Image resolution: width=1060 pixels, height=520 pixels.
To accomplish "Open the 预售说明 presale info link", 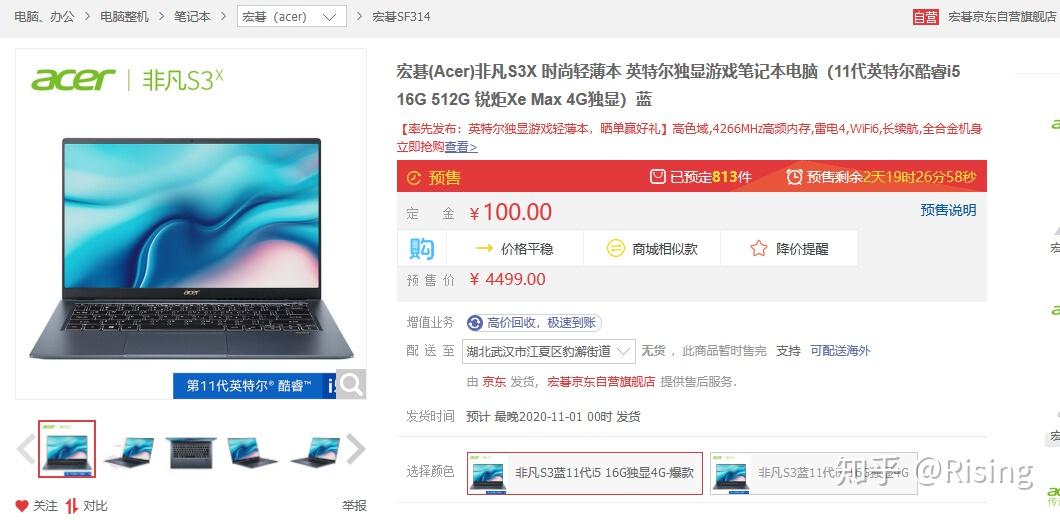I will coord(948,210).
